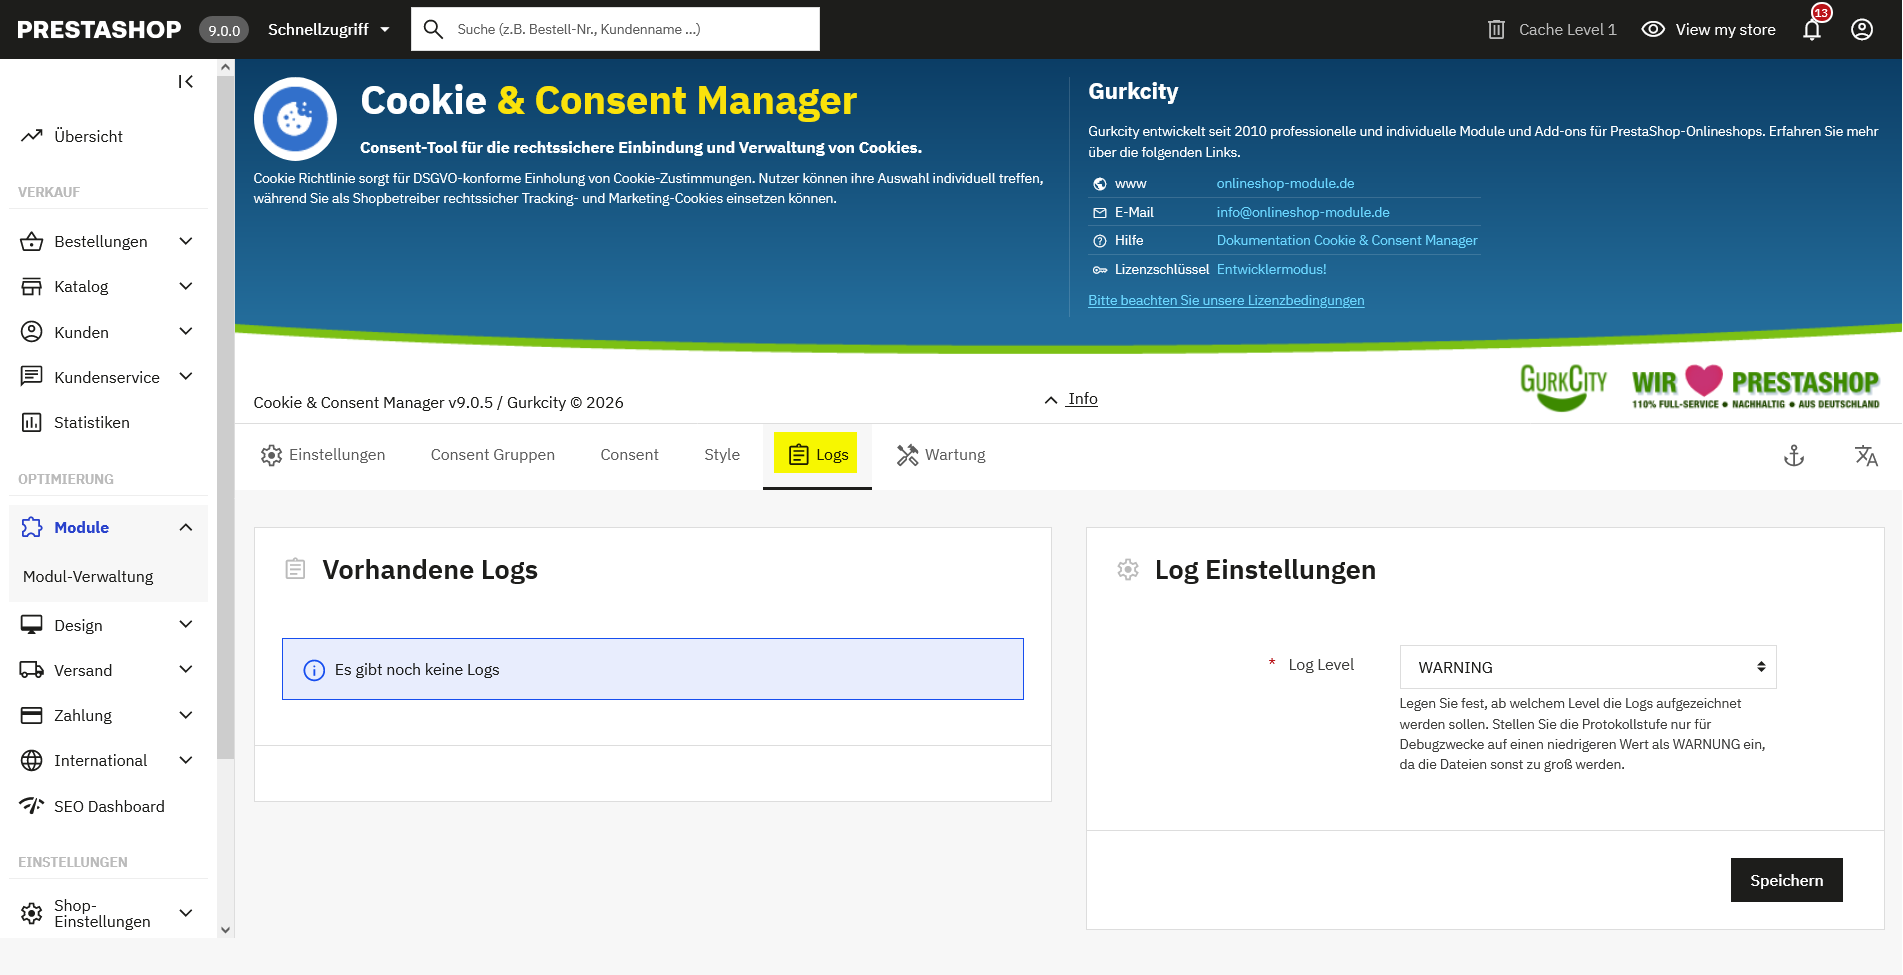Click the user profile avatar icon
This screenshot has width=1903, height=975.
tap(1861, 30)
